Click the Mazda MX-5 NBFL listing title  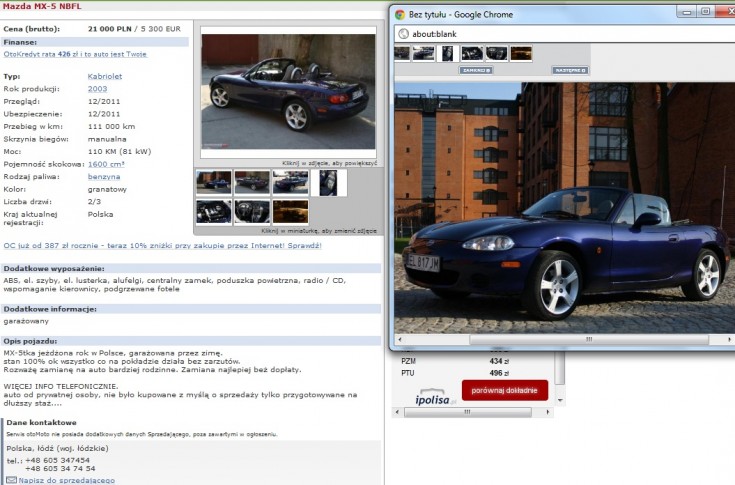click(x=42, y=6)
